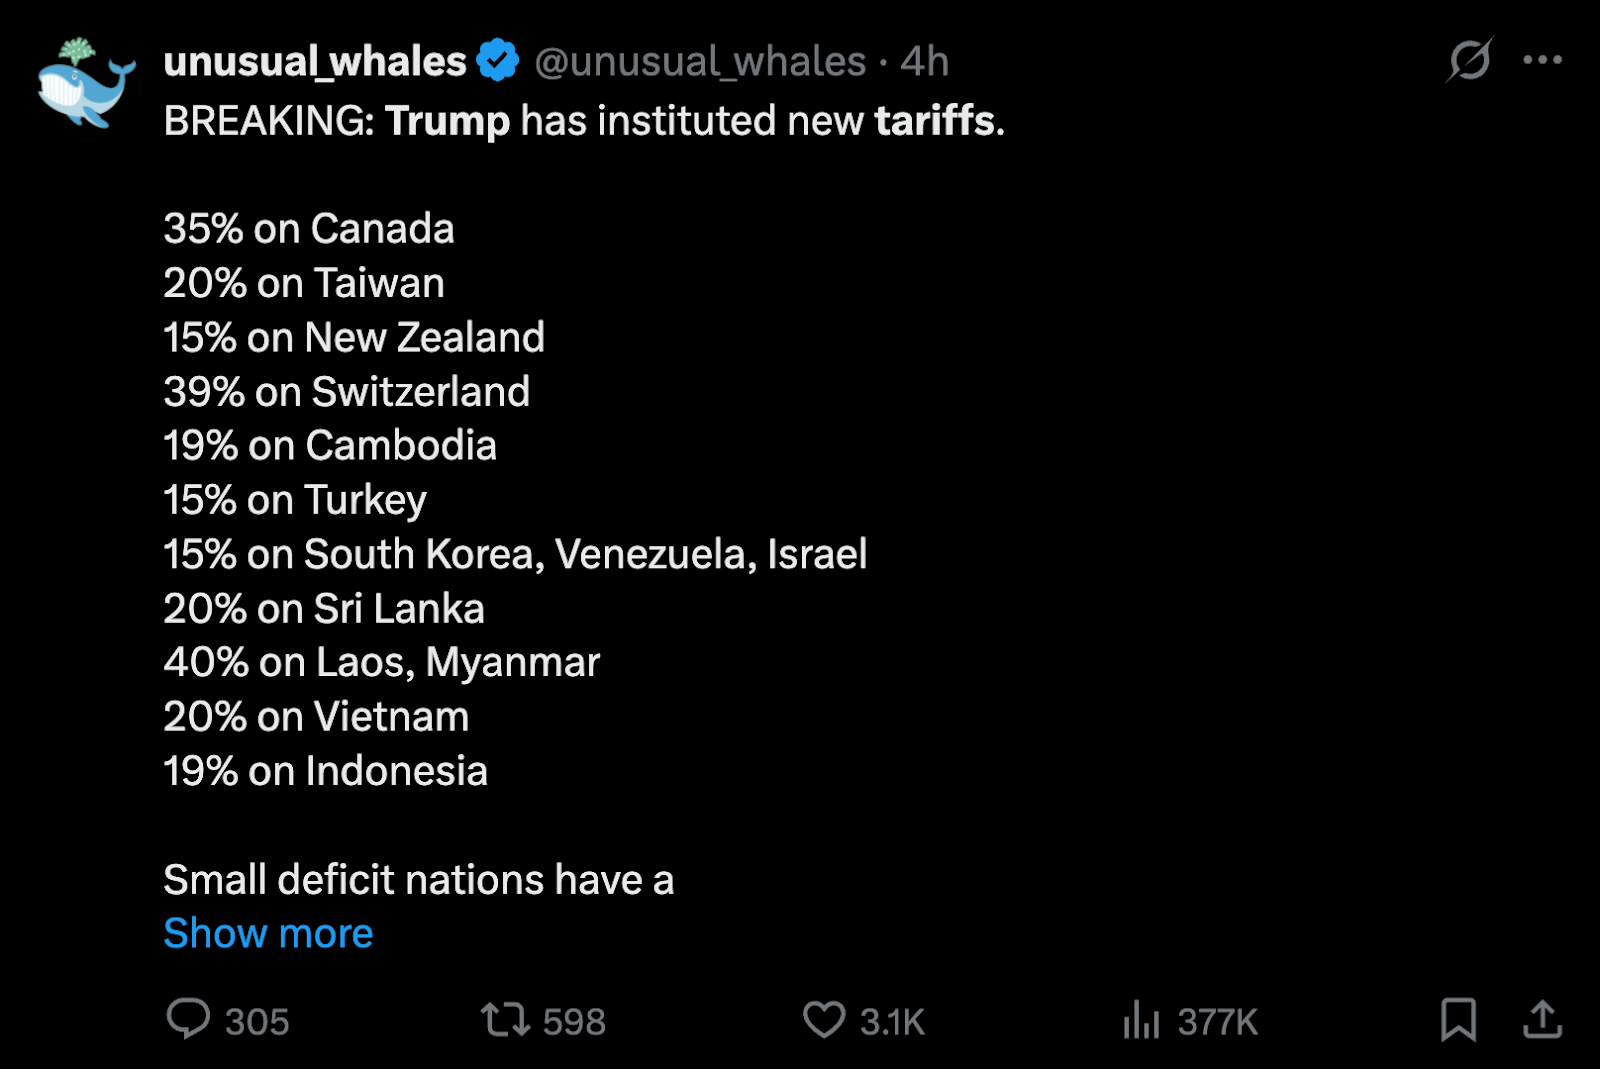Click the 377K views count

pyautogui.click(x=1217, y=1022)
